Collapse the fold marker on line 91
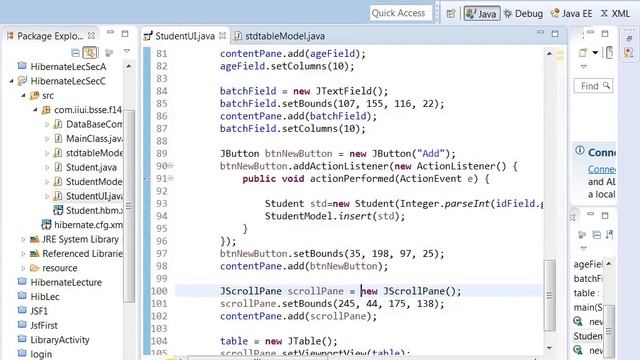 pos(171,178)
